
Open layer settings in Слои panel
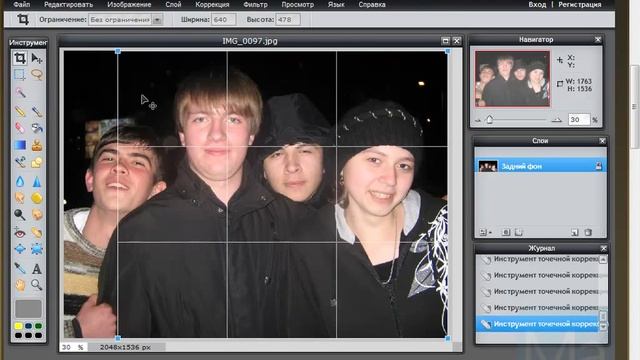pos(485,232)
